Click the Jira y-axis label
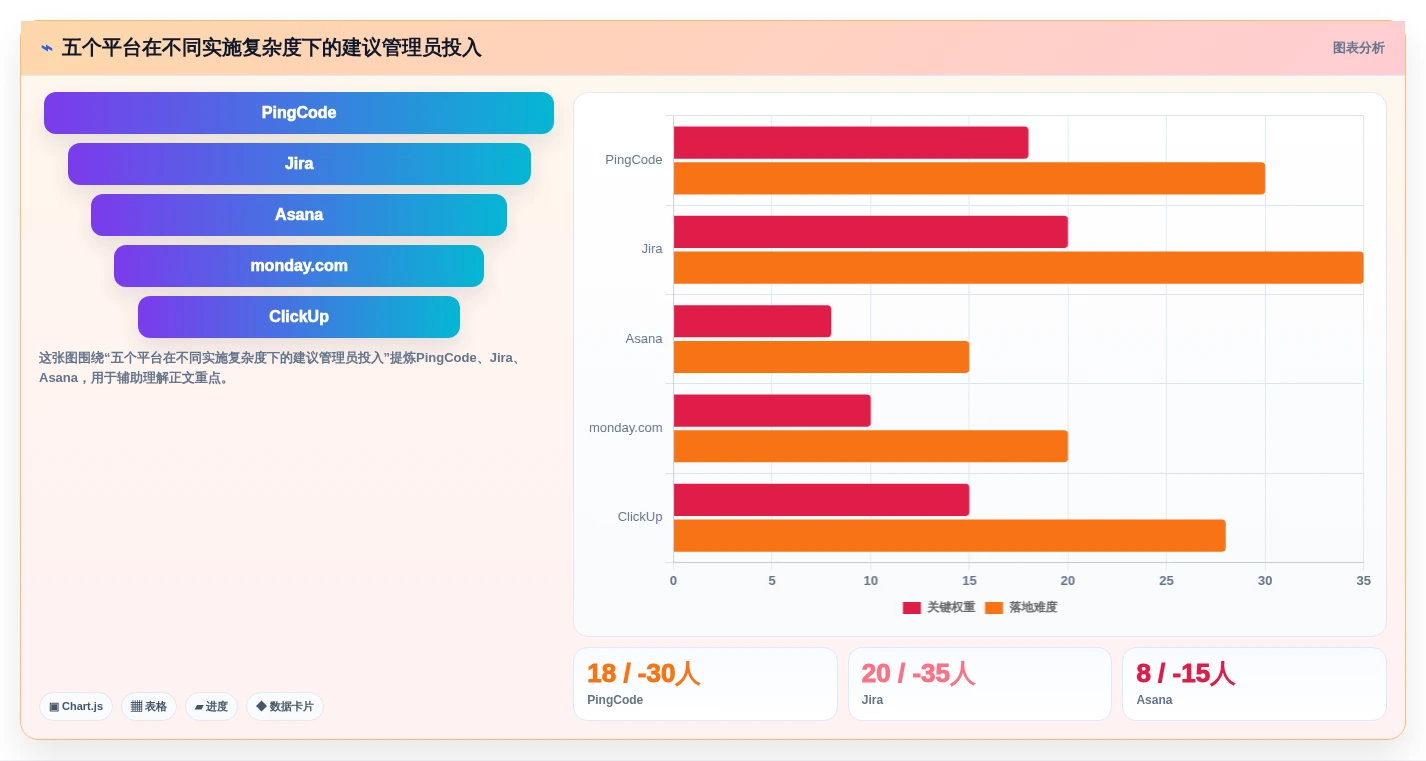The image size is (1426, 761). pyautogui.click(x=652, y=249)
